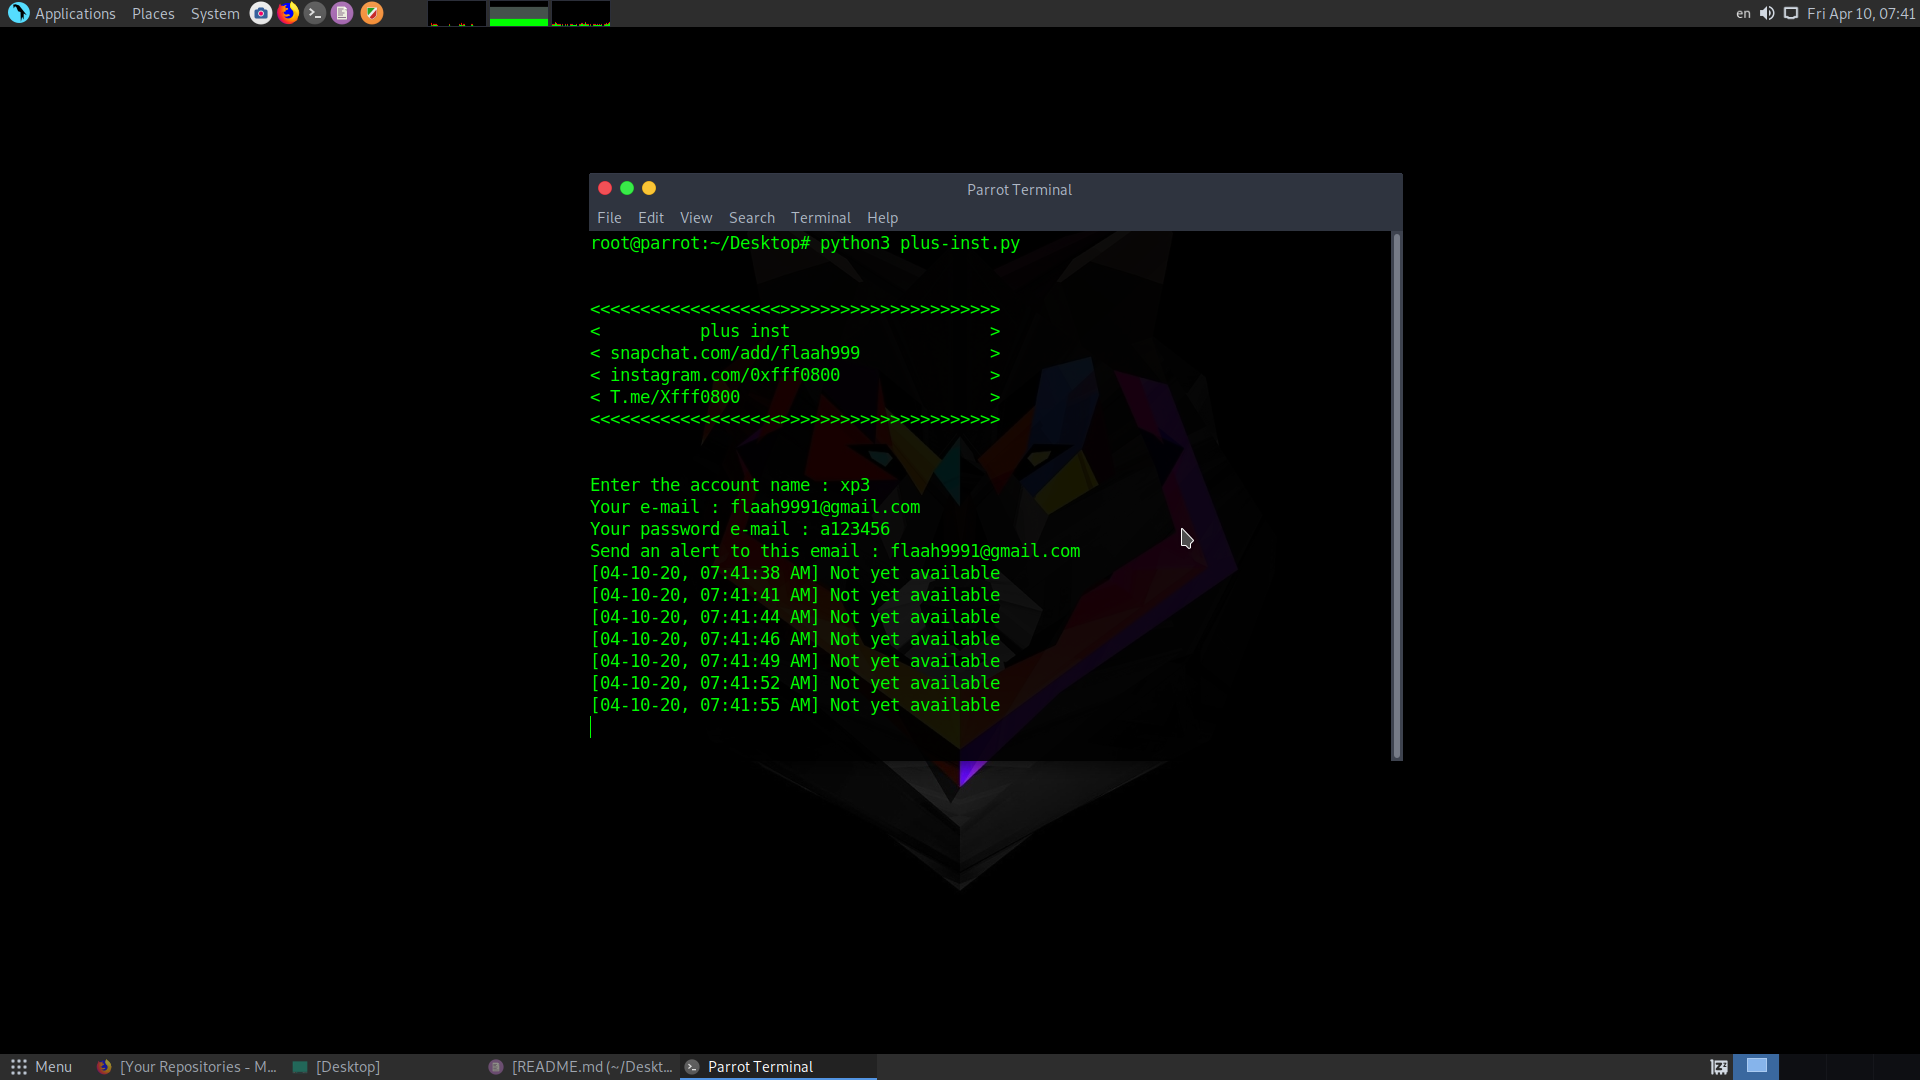Open the purple text editor launcher
The height and width of the screenshot is (1080, 1920).
click(342, 13)
